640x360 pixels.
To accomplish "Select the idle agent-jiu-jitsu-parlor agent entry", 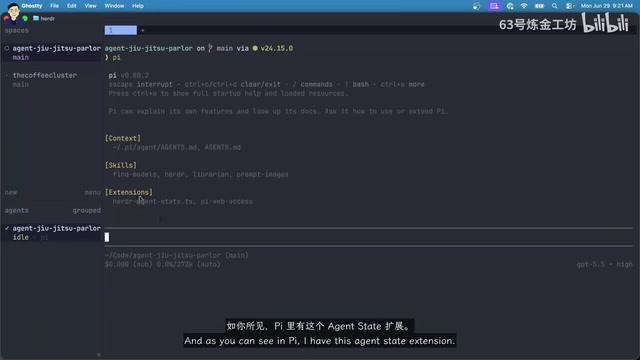I will click(52, 233).
